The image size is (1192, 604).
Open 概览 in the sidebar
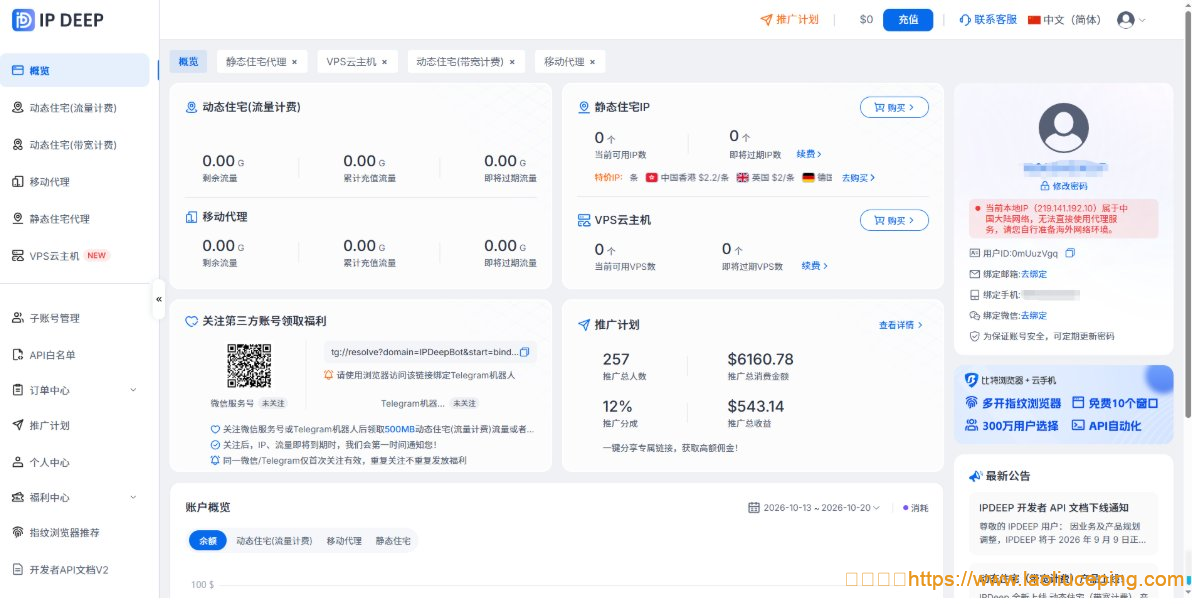pyautogui.click(x=74, y=71)
